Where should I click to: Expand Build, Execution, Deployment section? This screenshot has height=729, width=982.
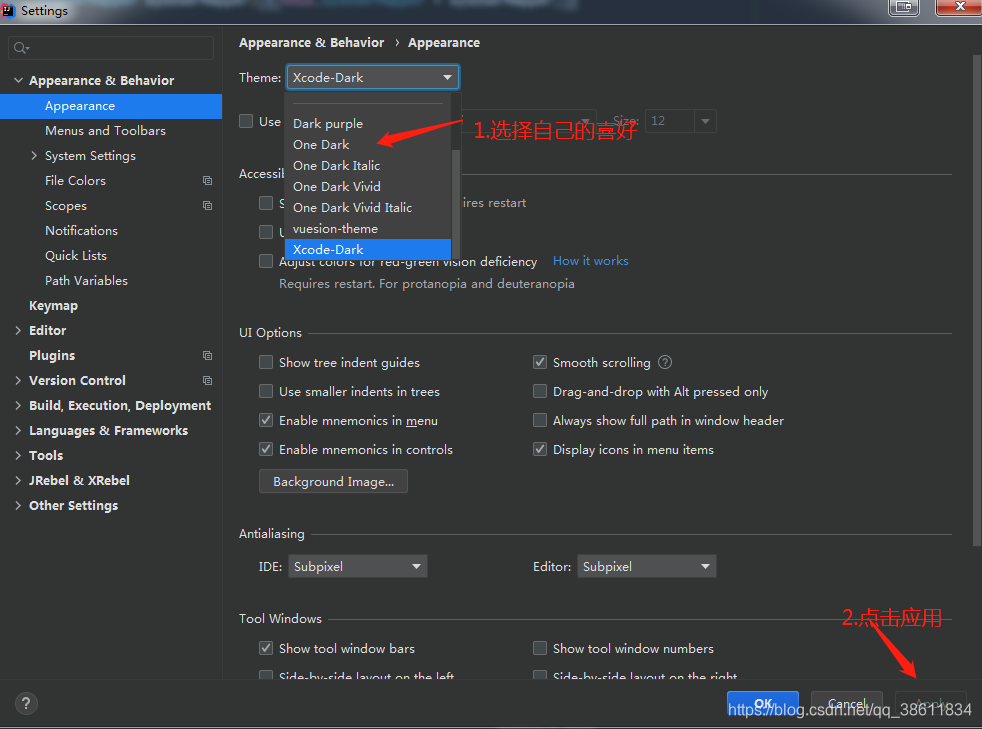(x=18, y=406)
